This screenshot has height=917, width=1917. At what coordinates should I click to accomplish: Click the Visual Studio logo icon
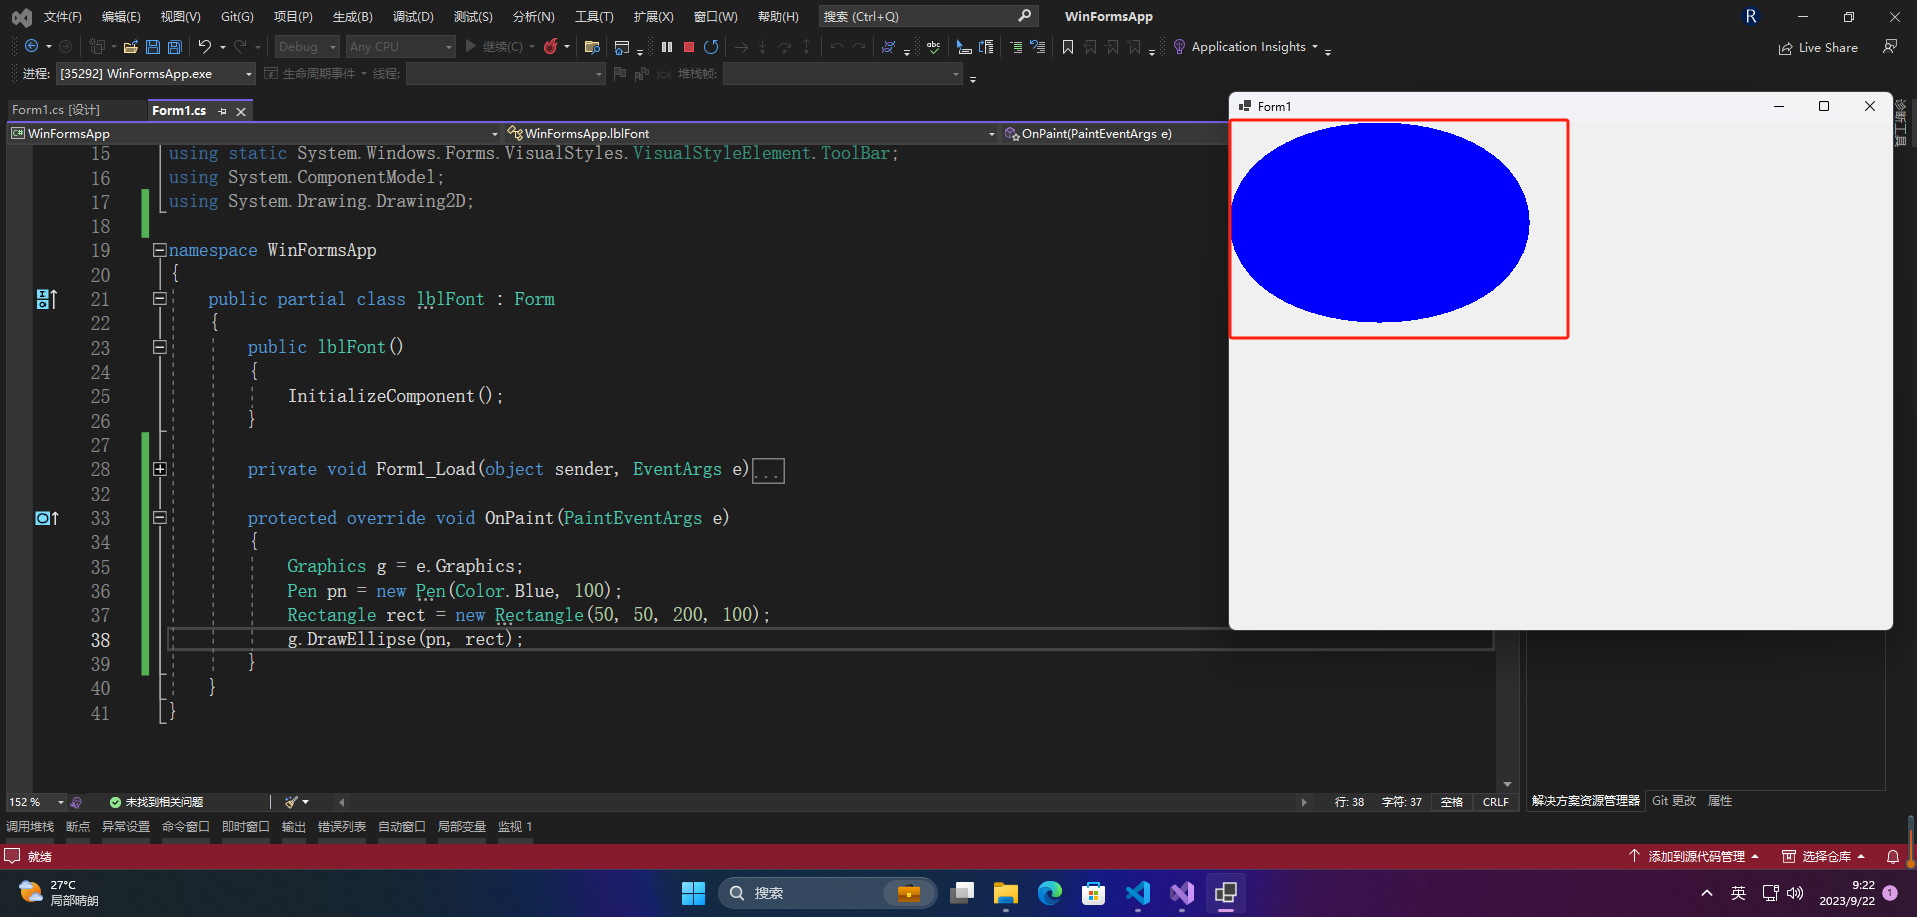[21, 17]
